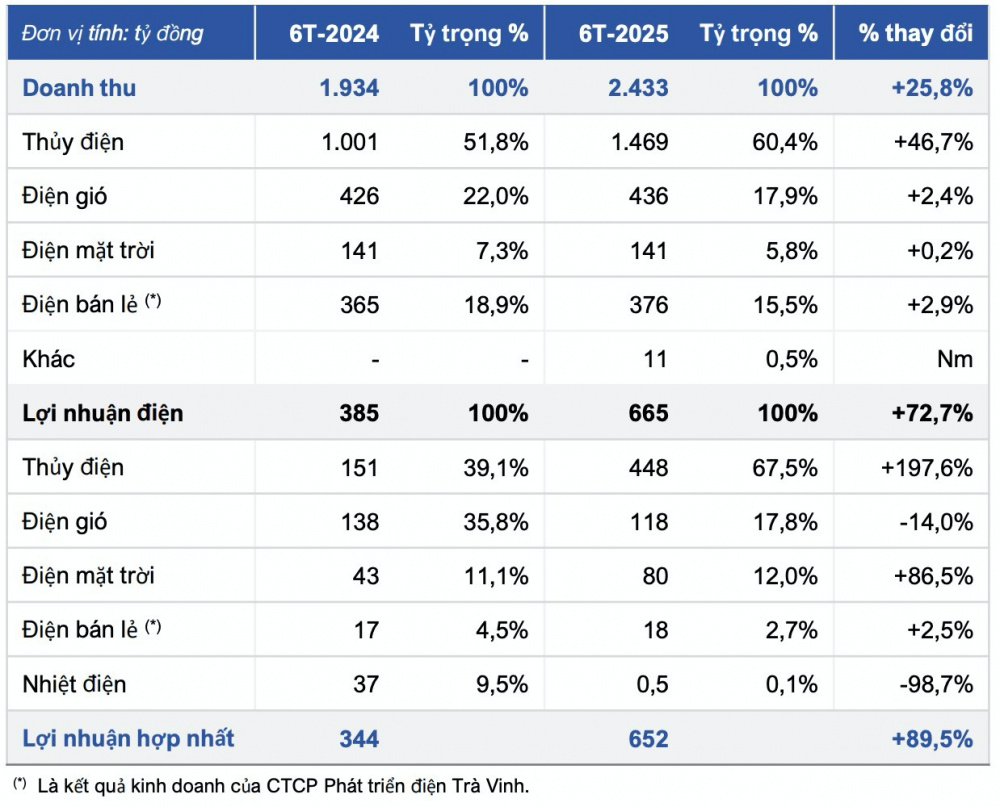This screenshot has width=1000, height=807.
Task: Click the 6T-2024 column header
Action: click(x=334, y=33)
